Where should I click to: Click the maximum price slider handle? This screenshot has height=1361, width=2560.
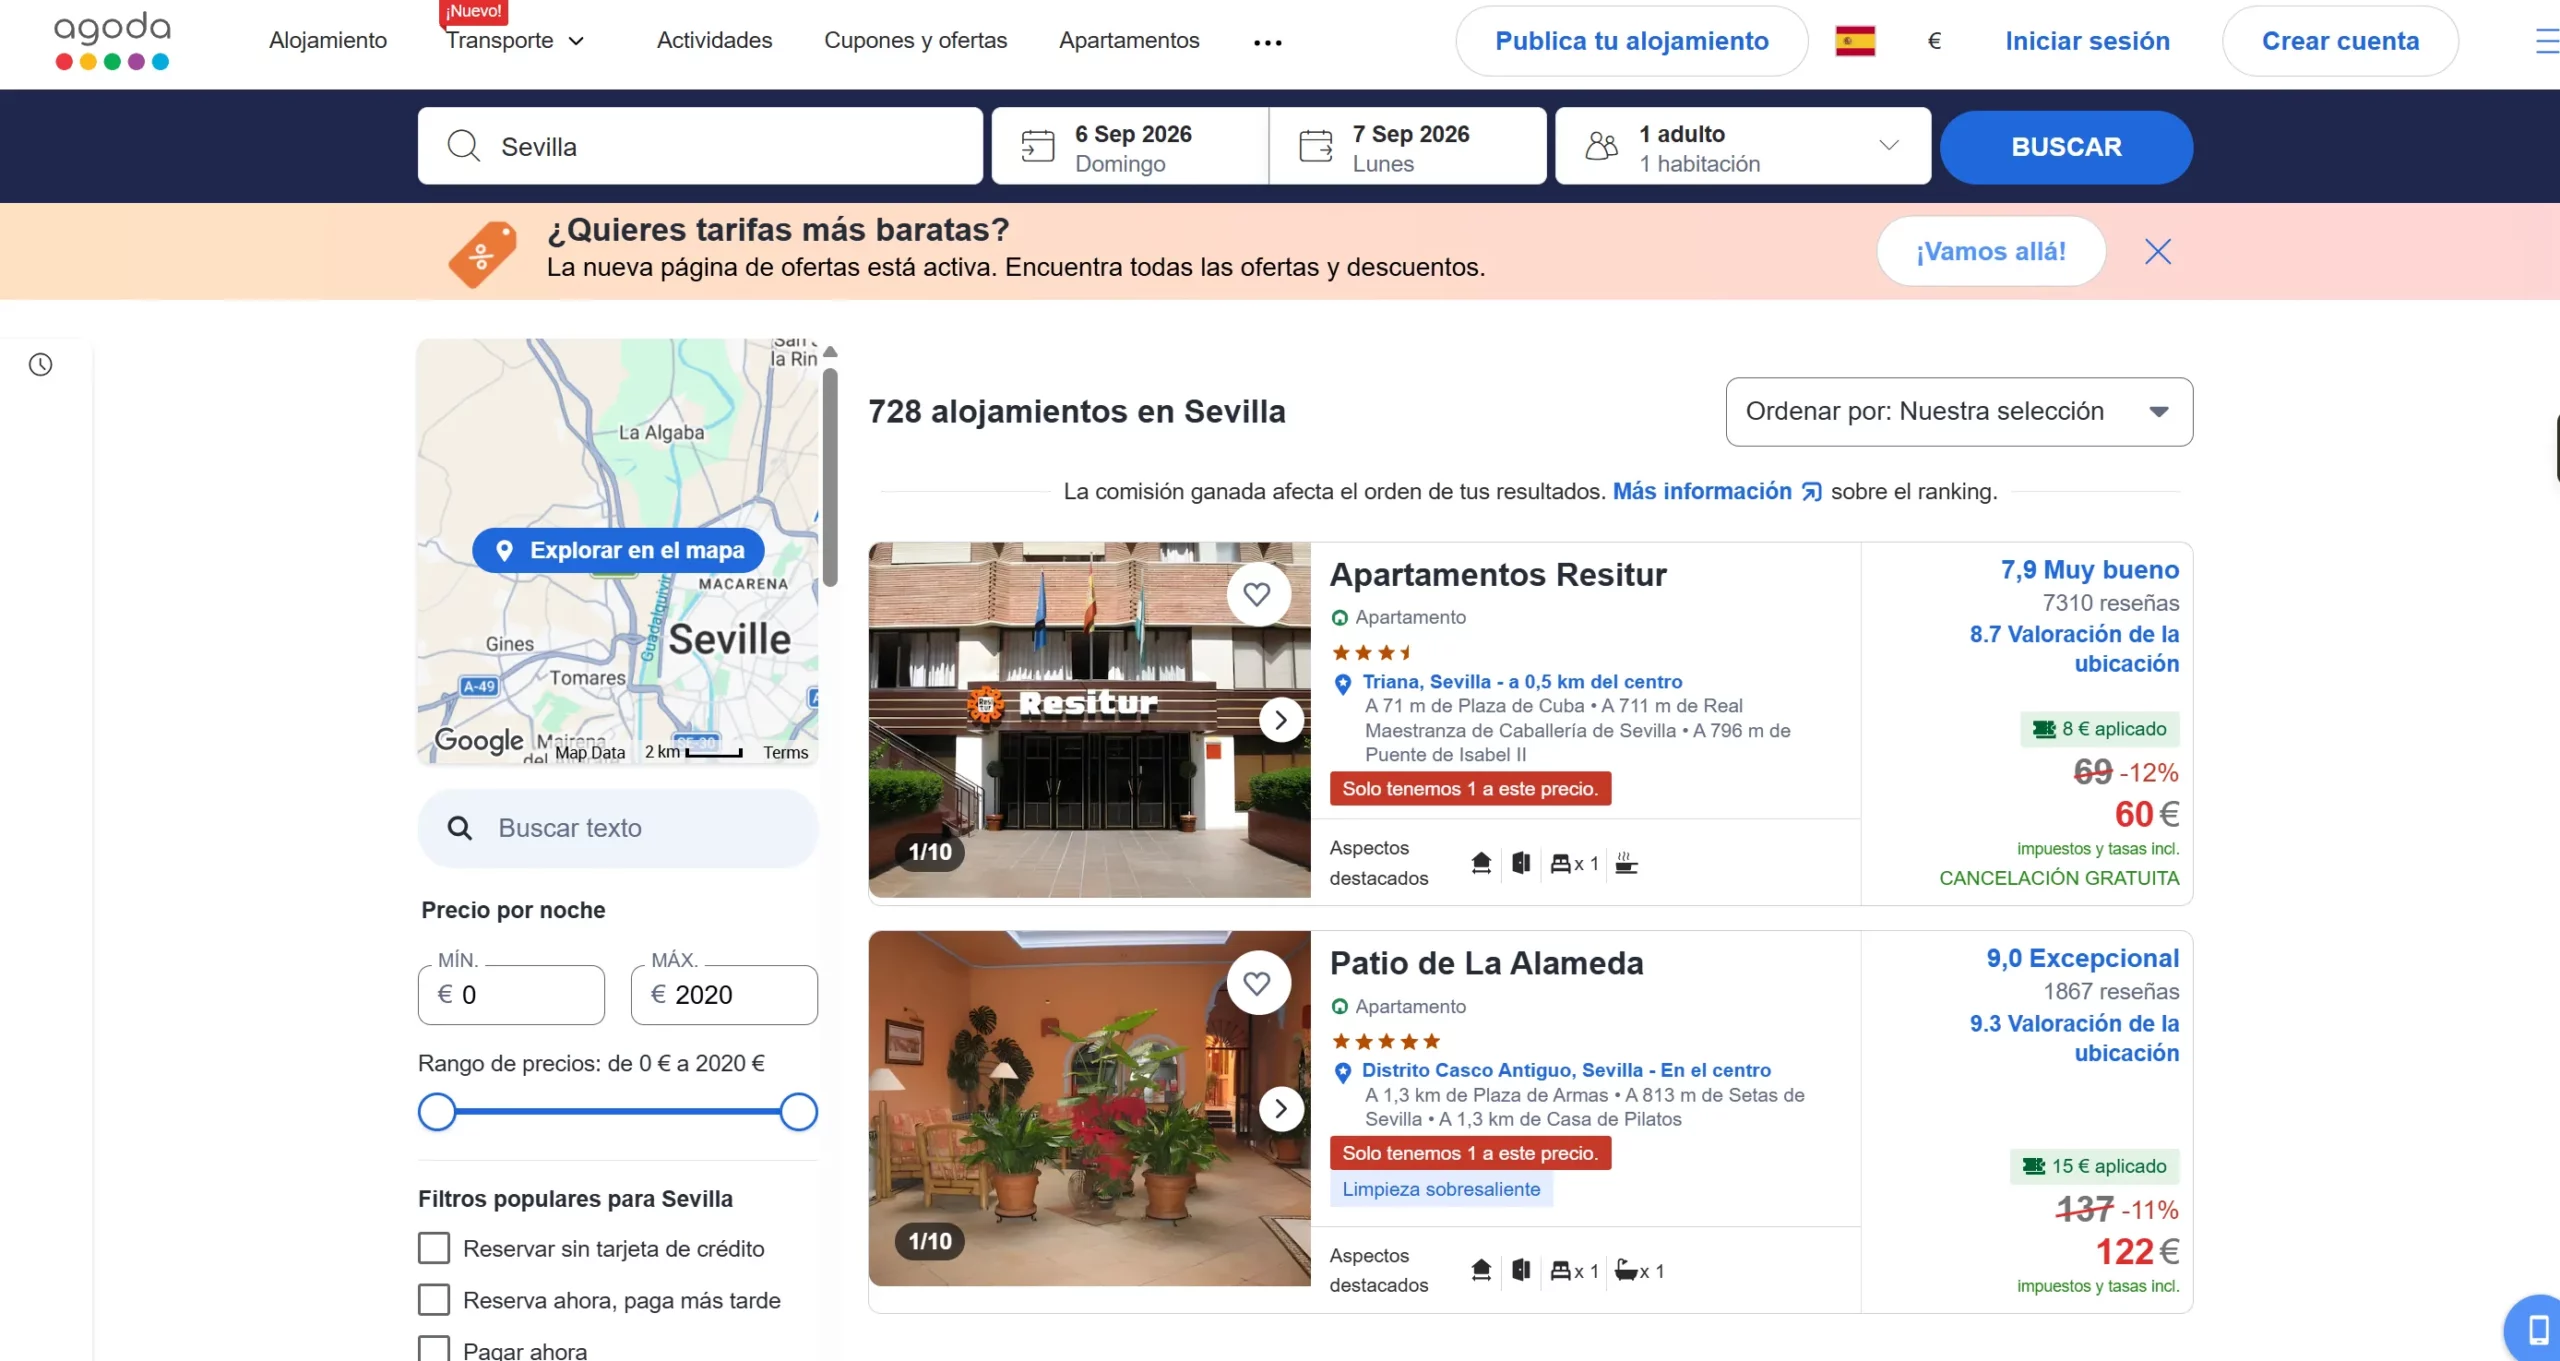pos(799,1112)
